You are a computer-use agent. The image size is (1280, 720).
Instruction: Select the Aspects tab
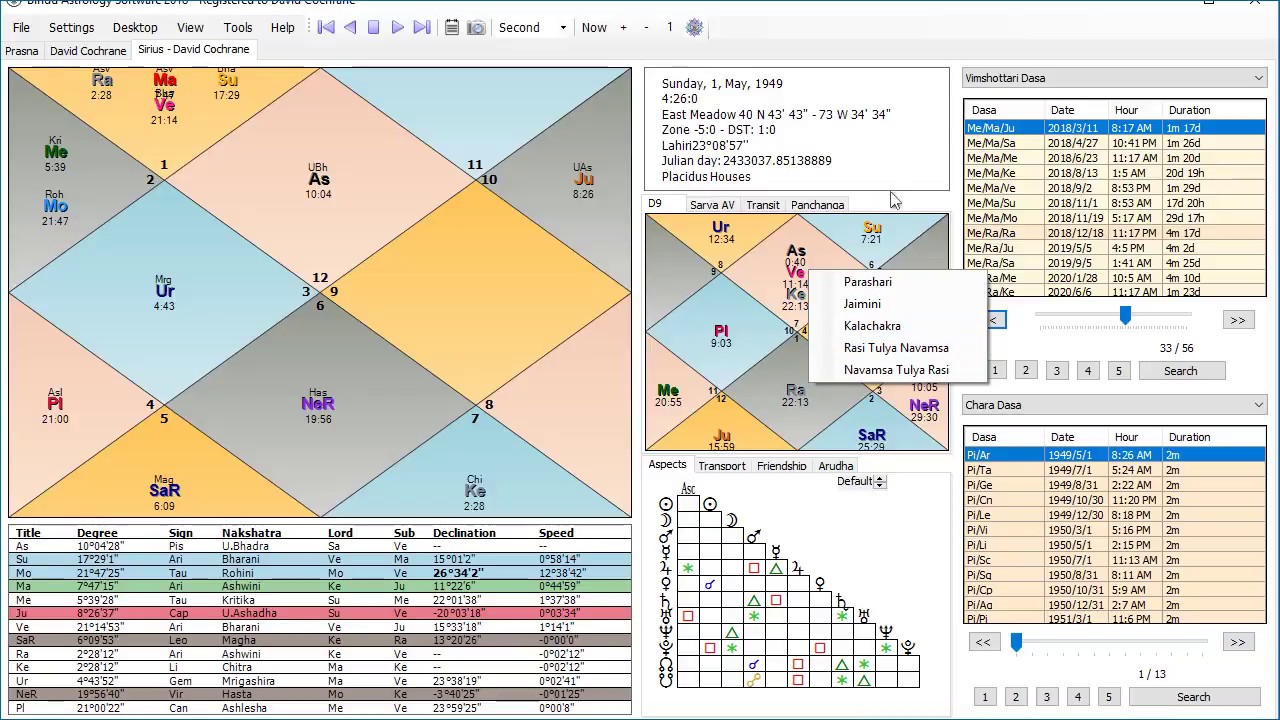click(x=667, y=464)
